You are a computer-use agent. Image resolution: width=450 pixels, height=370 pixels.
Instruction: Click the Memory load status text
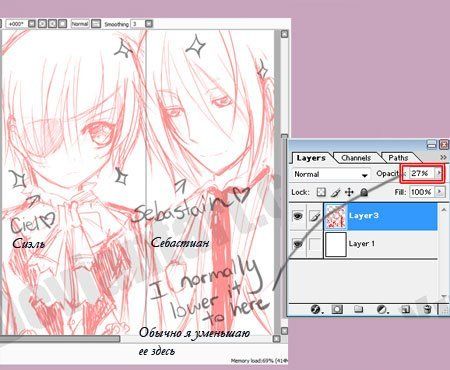coord(259,361)
